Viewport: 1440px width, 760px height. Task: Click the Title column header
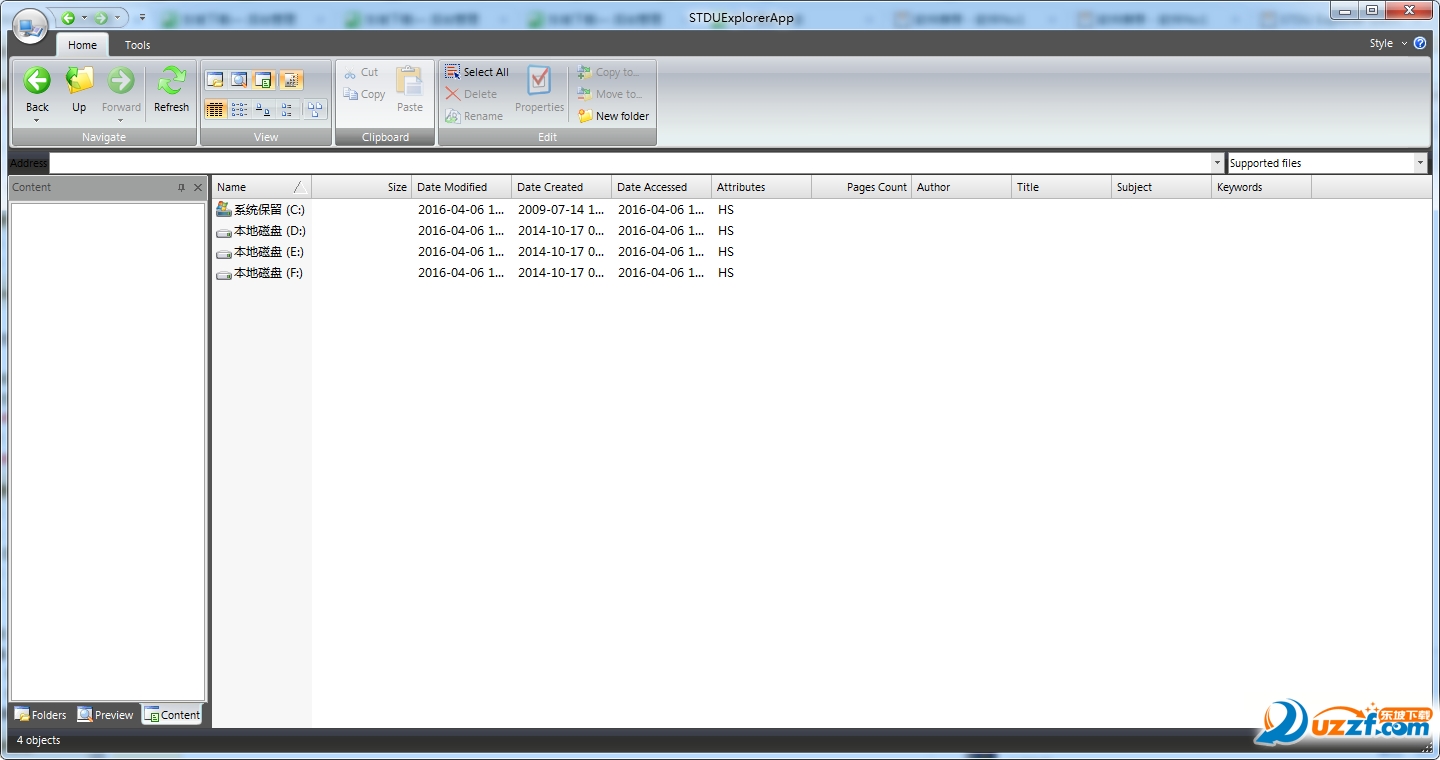tap(1062, 187)
